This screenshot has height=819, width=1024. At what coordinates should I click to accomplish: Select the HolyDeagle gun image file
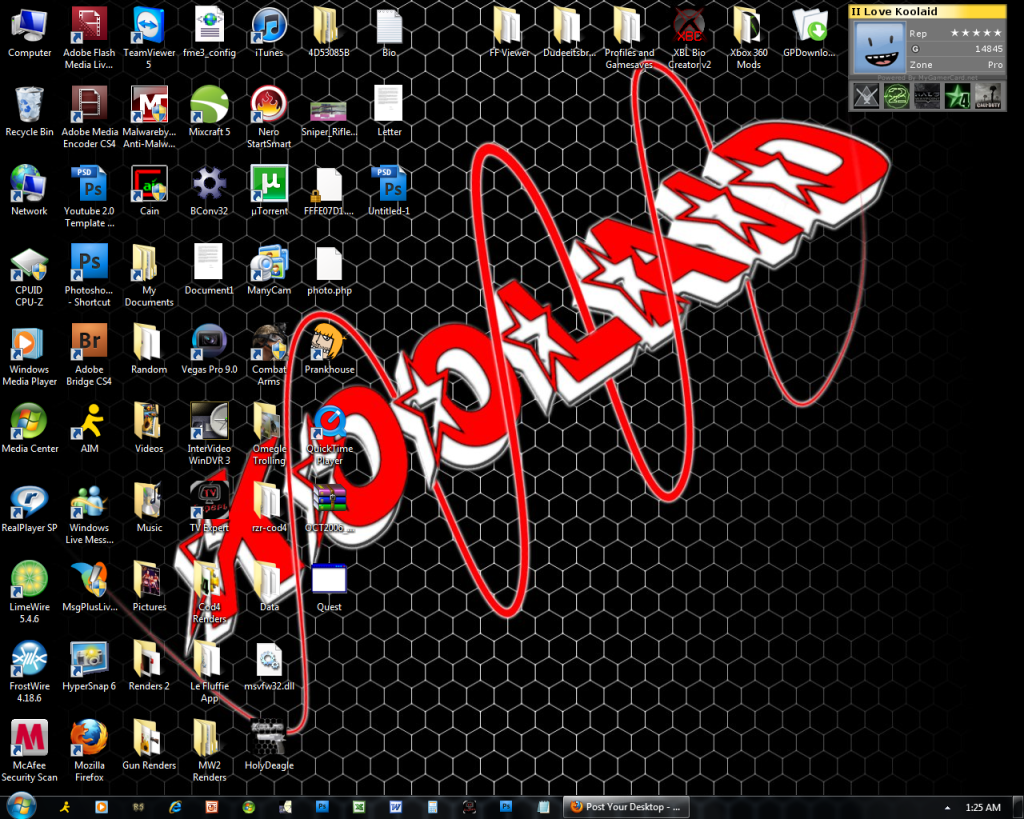[x=268, y=738]
